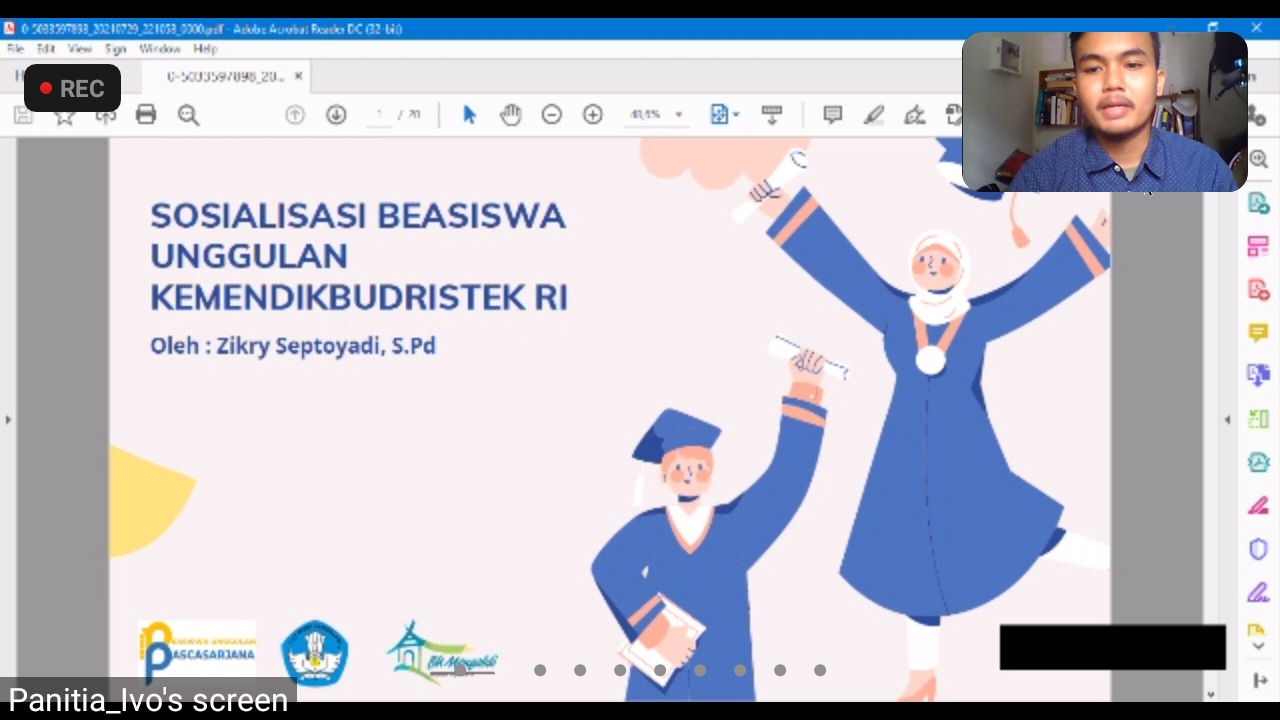Go to next page using down arrow

(x=336, y=115)
